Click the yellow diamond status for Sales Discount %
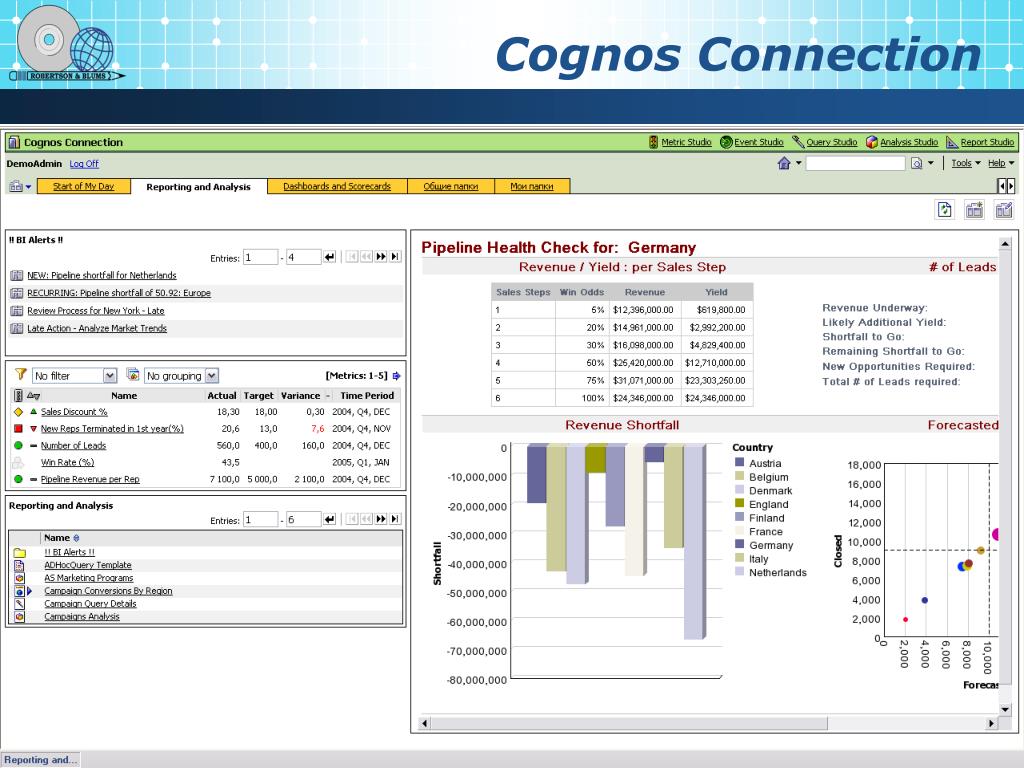Image resolution: width=1024 pixels, height=768 pixels. (x=18, y=412)
